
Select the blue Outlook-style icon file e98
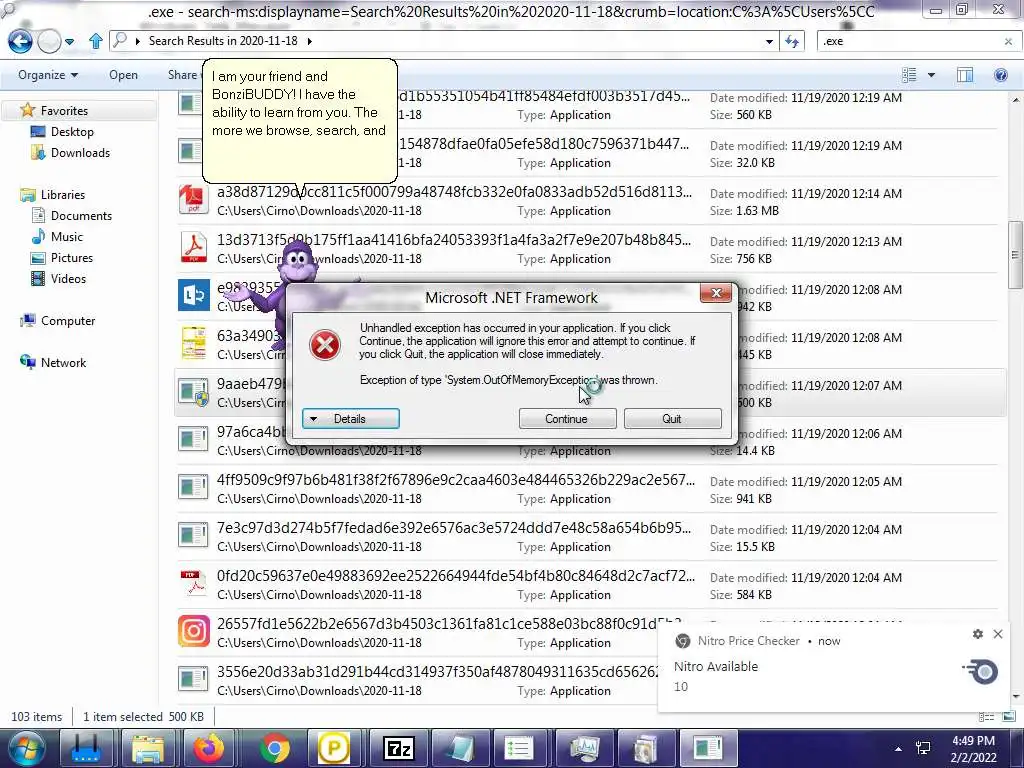(x=193, y=295)
